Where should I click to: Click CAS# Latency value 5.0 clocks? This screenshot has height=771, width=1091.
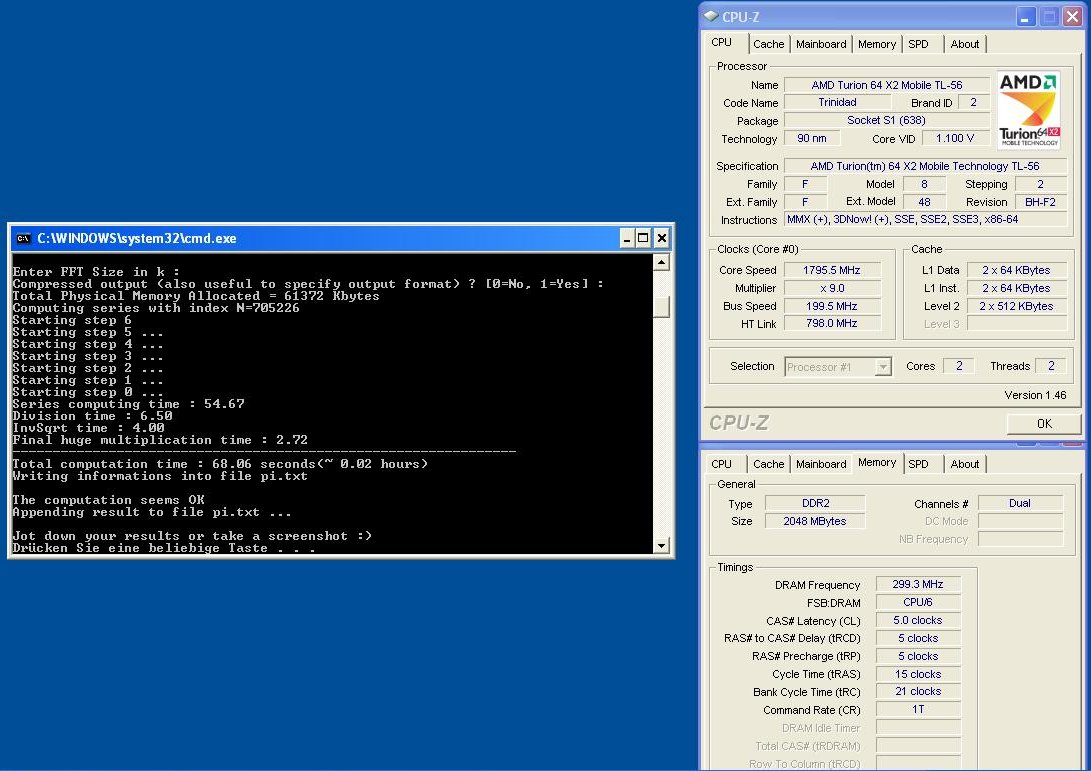[x=918, y=621]
